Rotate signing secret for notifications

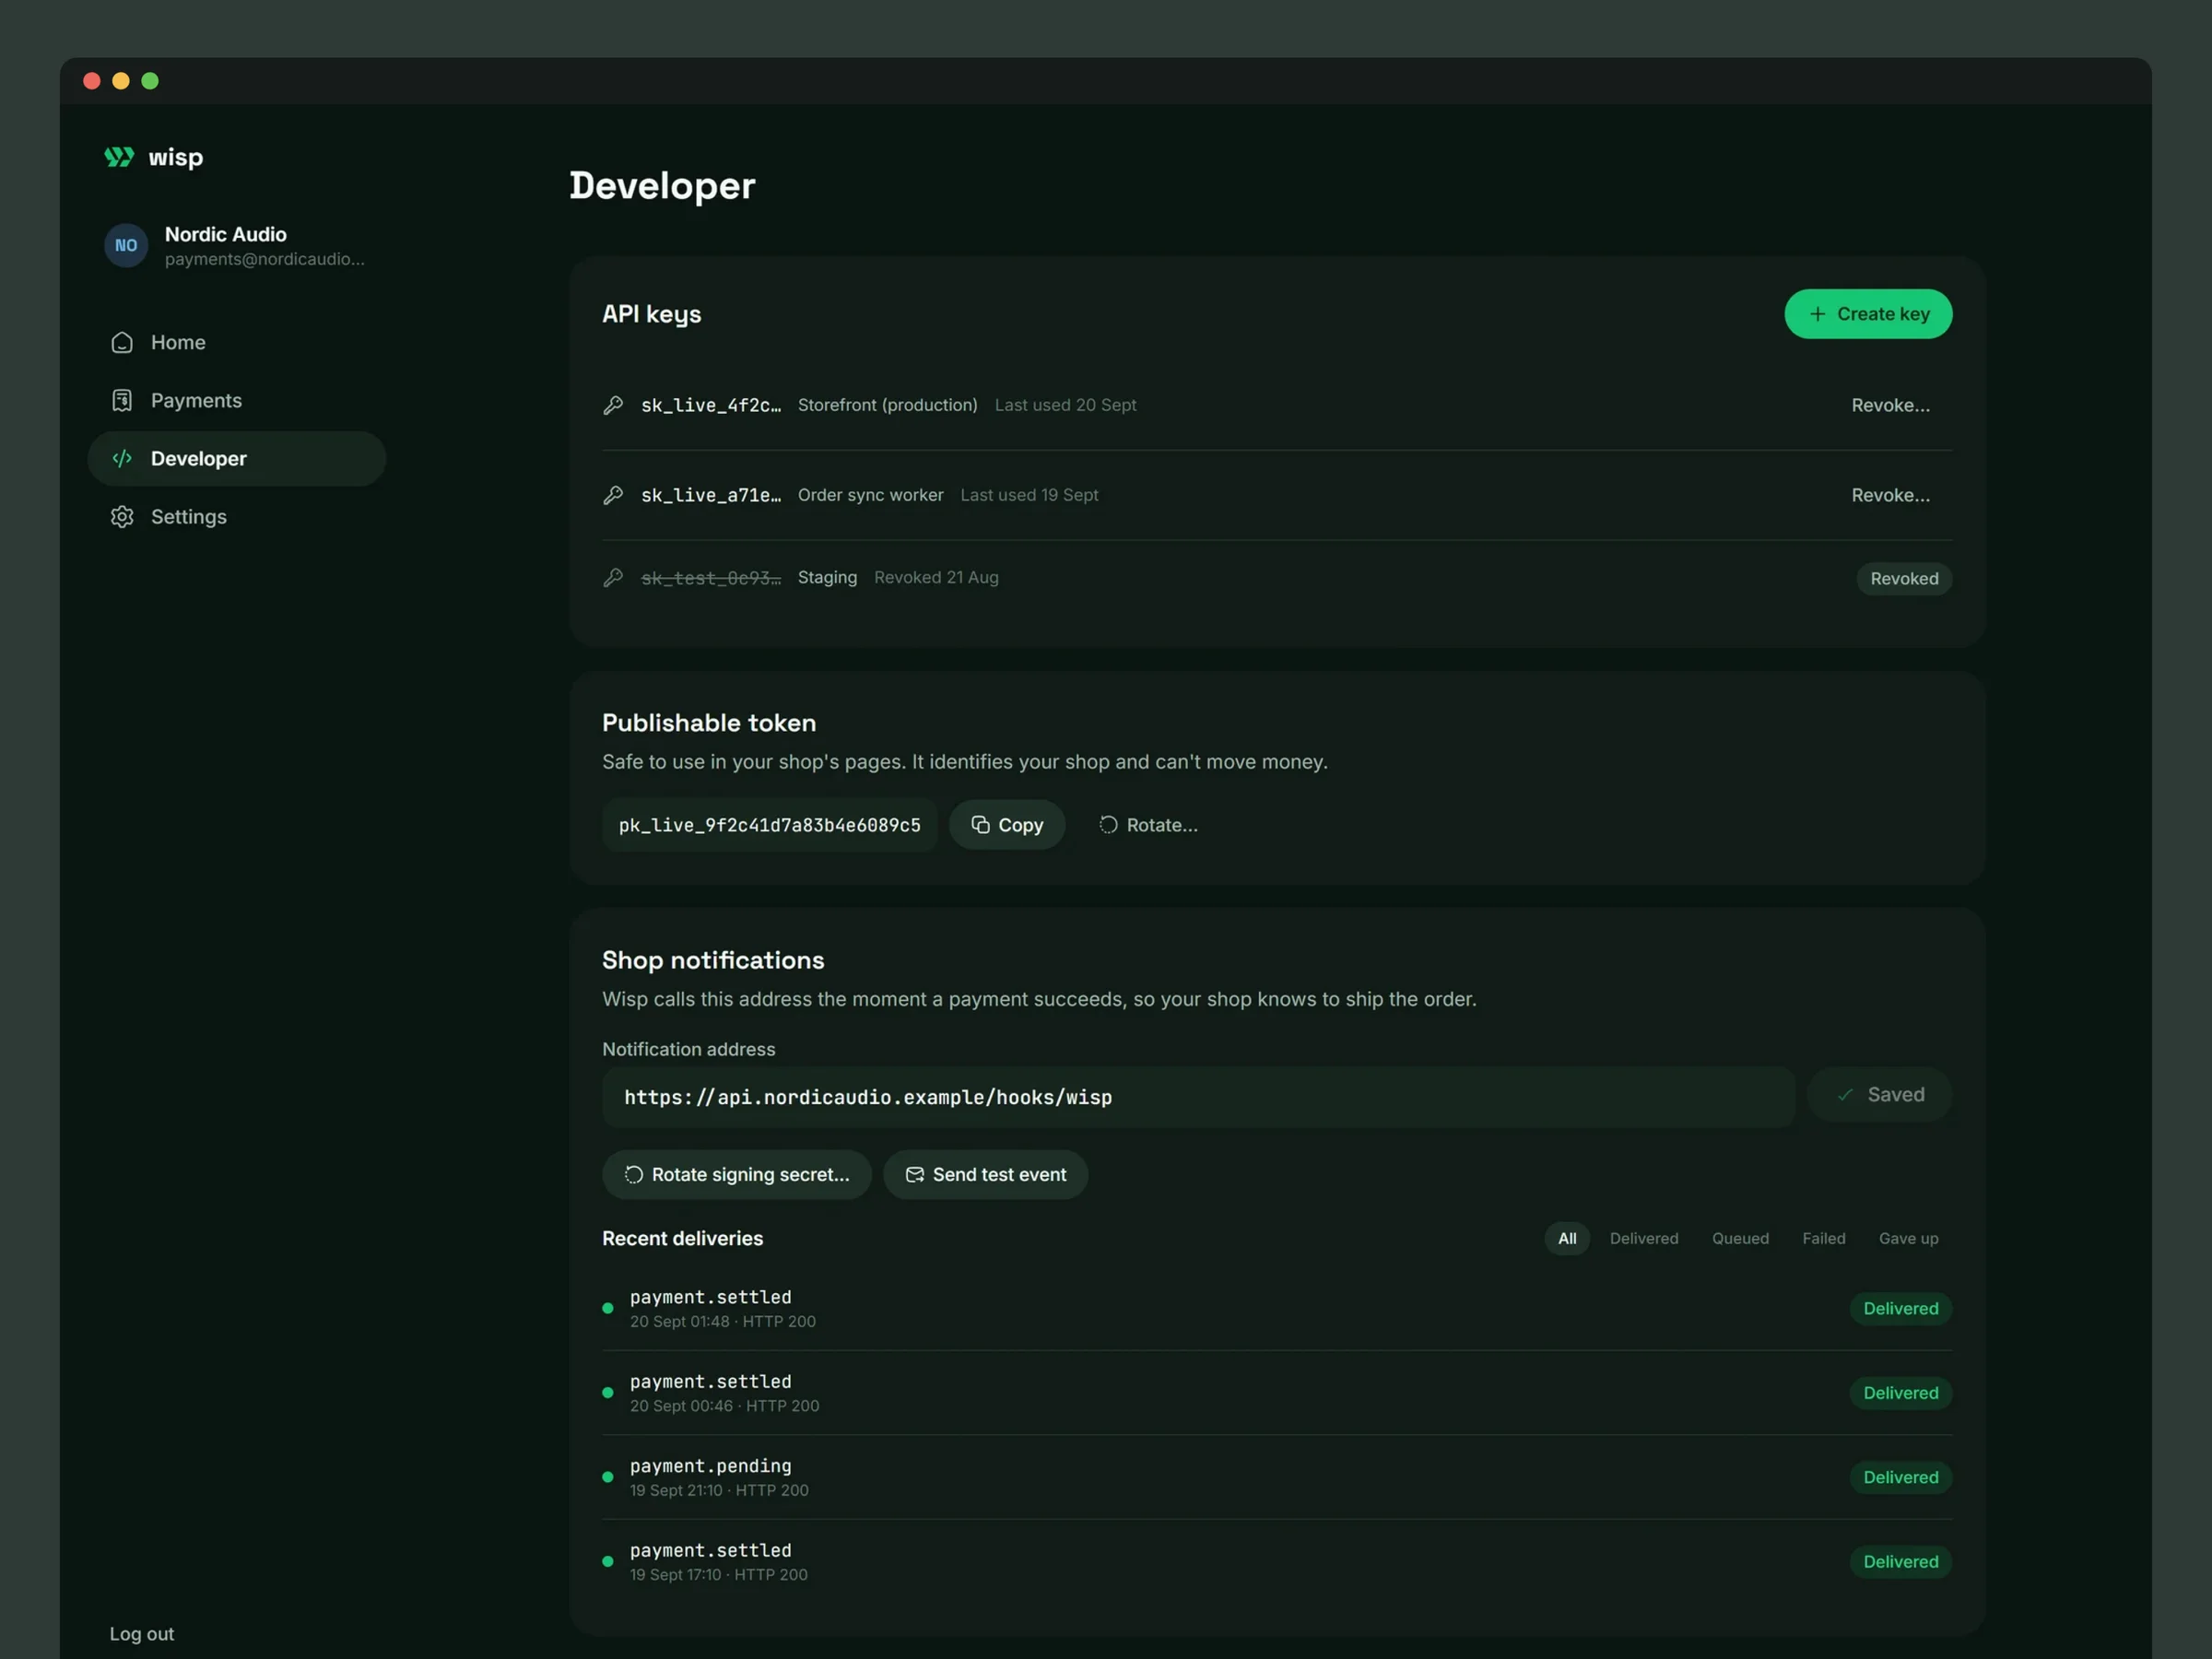pyautogui.click(x=737, y=1175)
